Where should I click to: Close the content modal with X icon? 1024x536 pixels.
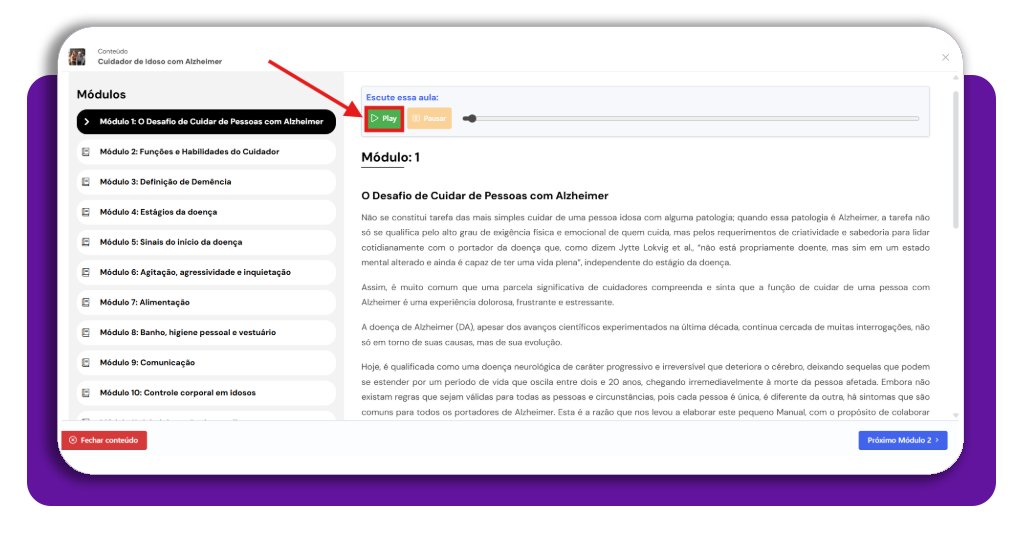[945, 57]
